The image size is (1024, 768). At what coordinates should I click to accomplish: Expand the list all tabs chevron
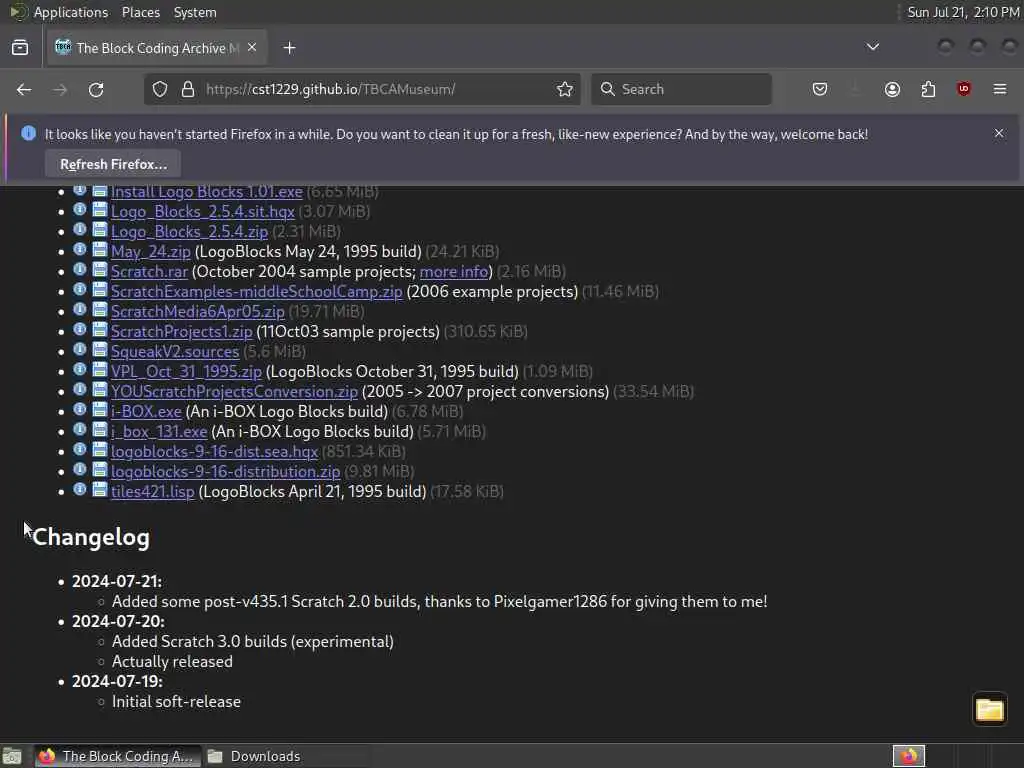pyautogui.click(x=872, y=47)
